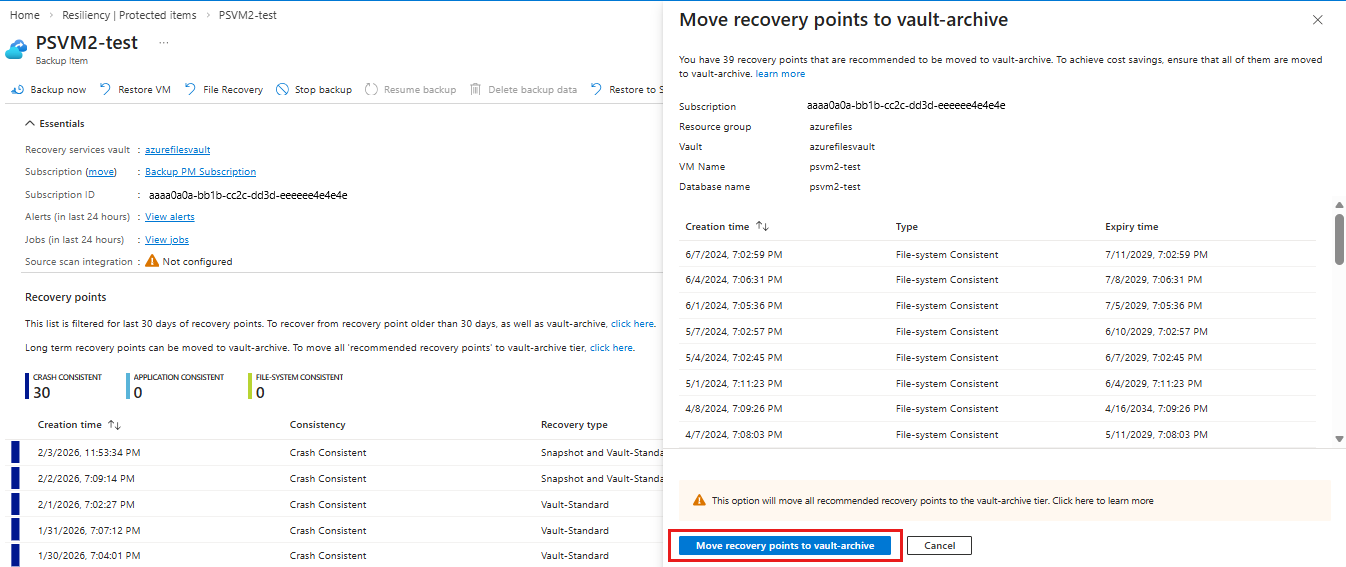The height and width of the screenshot is (567, 1346).
Task: Click the subscription ID in the panel
Action: [906, 105]
